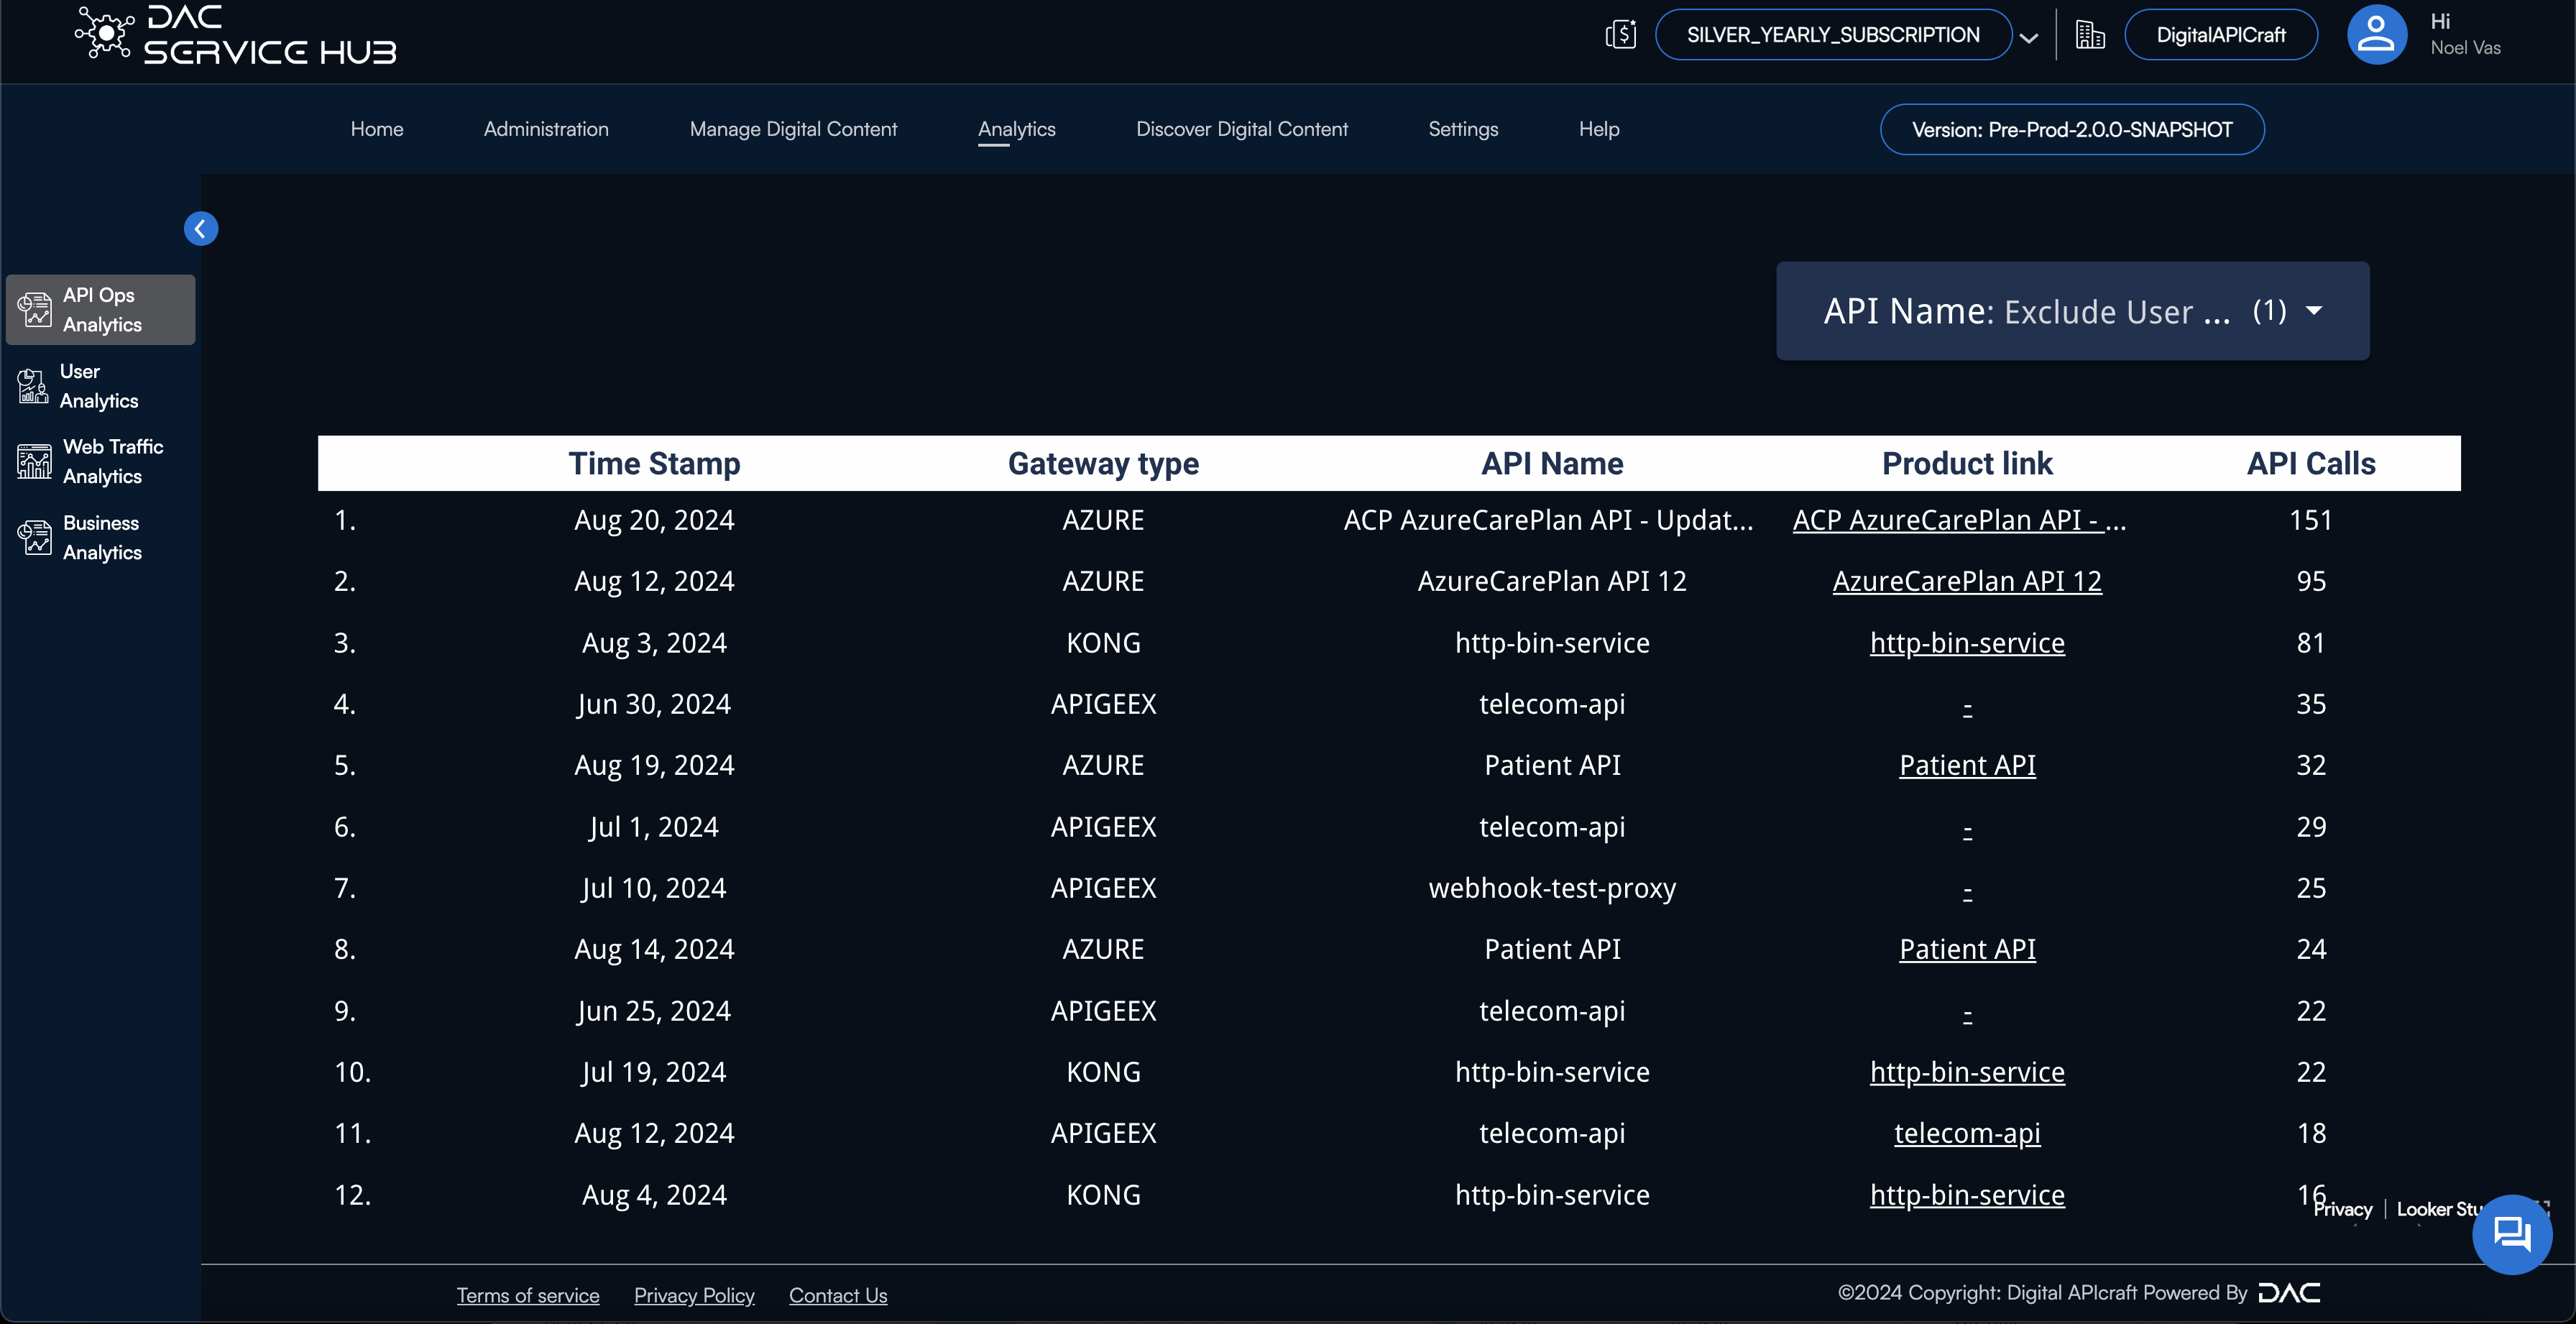
Task: Select API Ops Analytics in sidebar
Action: [x=101, y=310]
